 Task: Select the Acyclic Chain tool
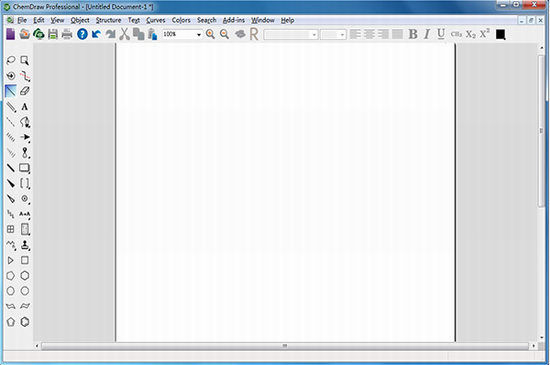(x=11, y=245)
